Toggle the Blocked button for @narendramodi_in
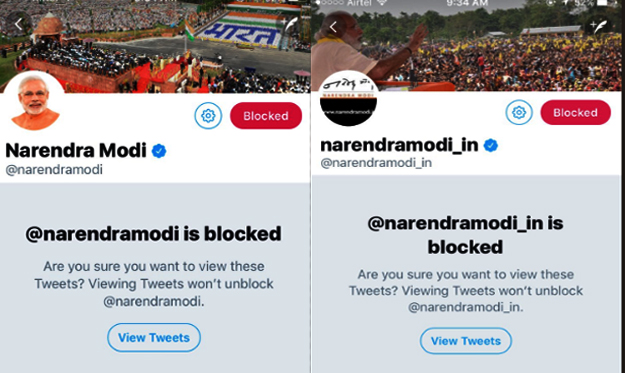Image resolution: width=625 pixels, height=373 pixels. coord(576,112)
